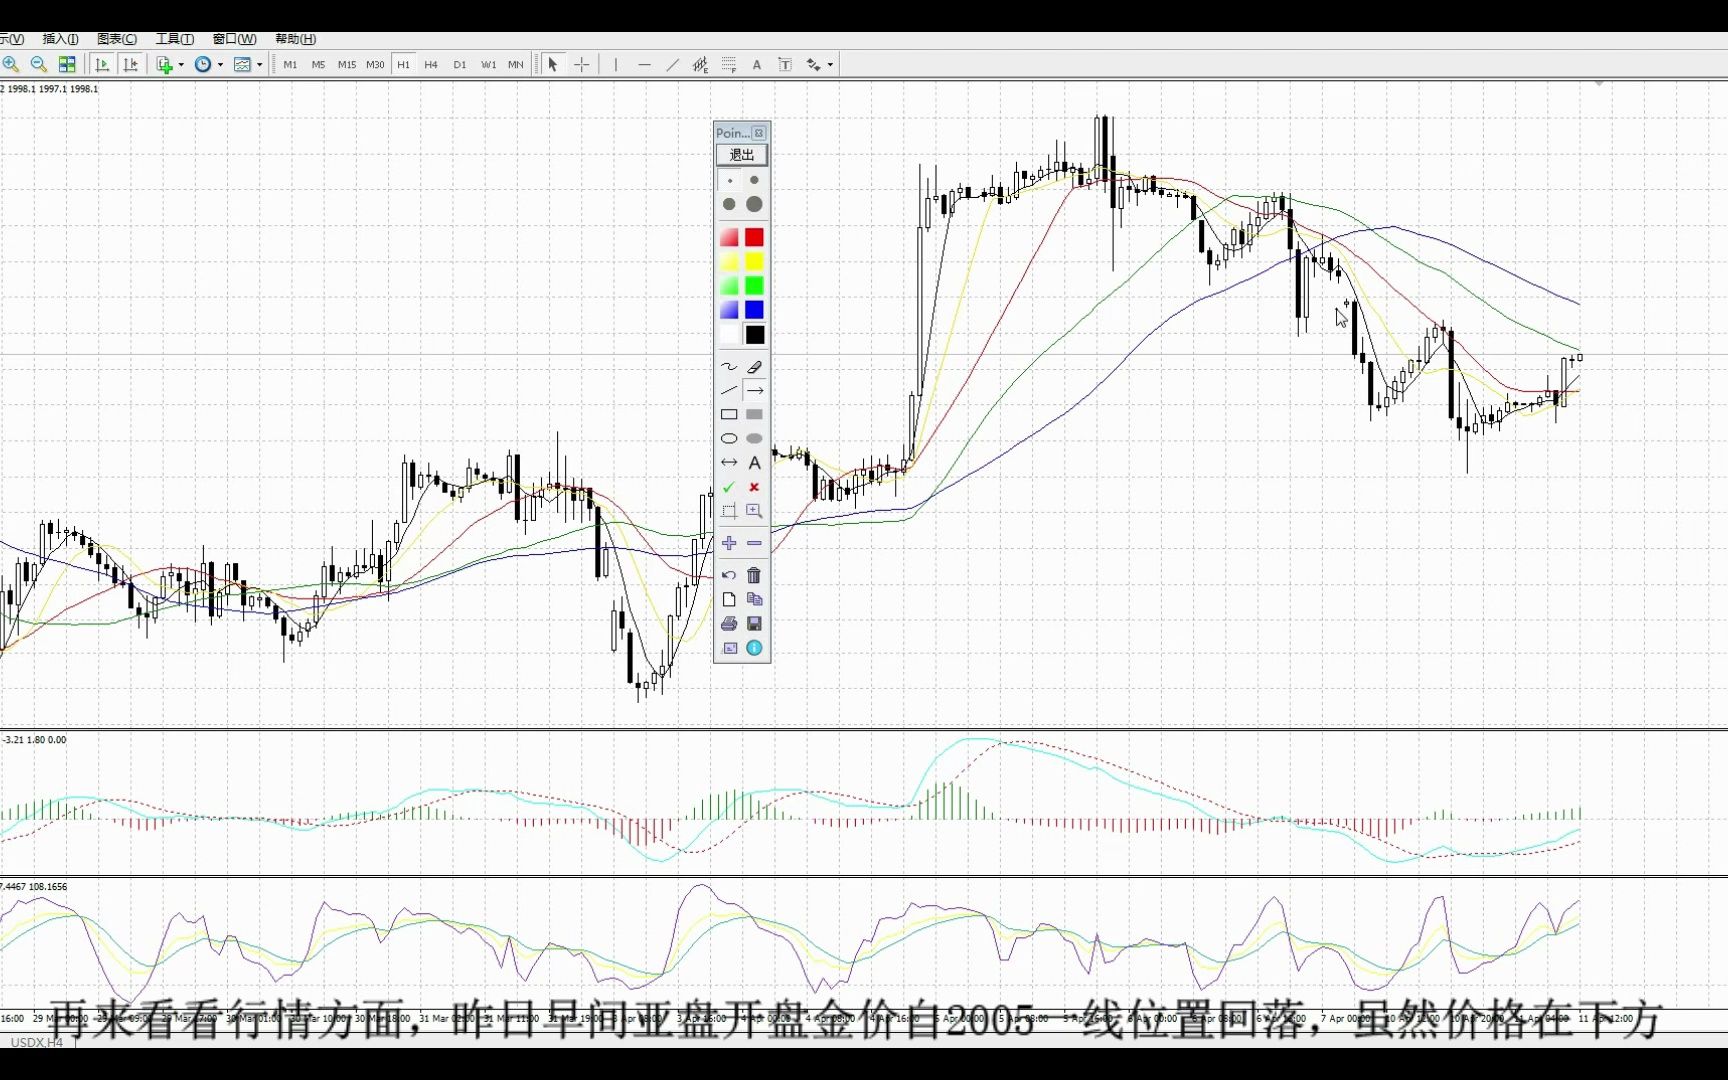This screenshot has height=1080, width=1728.
Task: Select the filled ellipse tool
Action: click(x=754, y=439)
